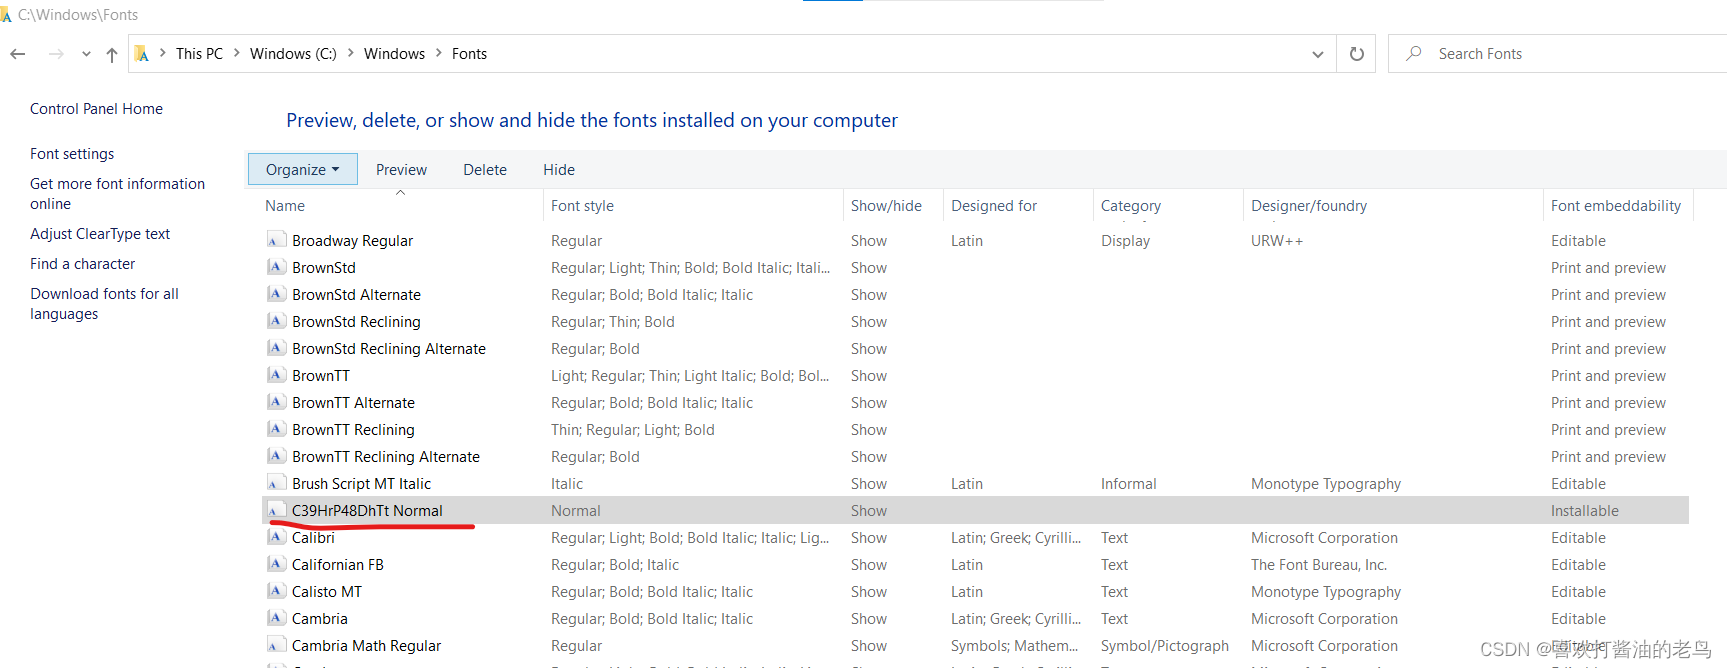Open Adjust ClearType text
1727x668 pixels.
click(100, 234)
